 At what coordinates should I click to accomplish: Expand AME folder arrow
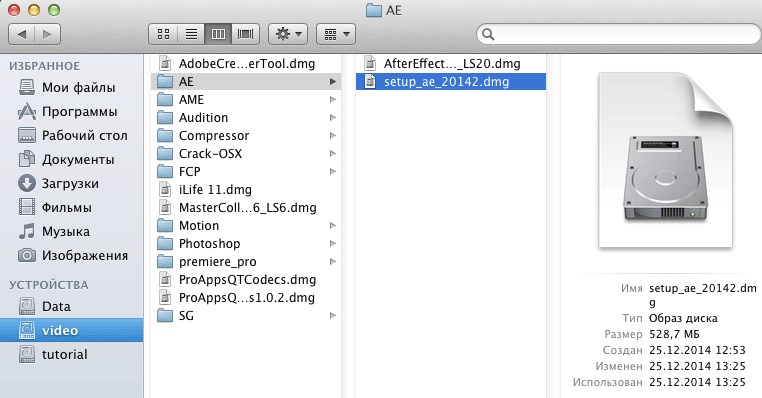pos(333,100)
